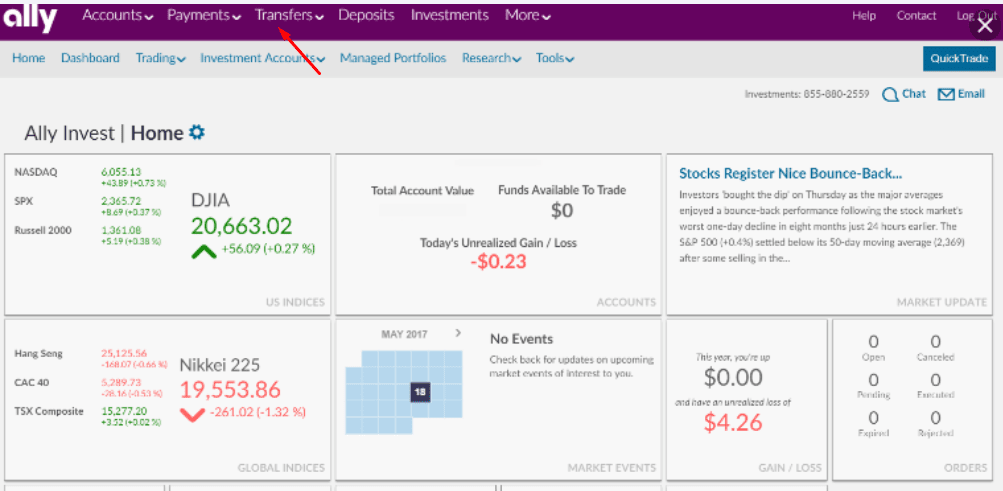
Task: Click the green DJIA up arrow
Action: click(x=204, y=251)
